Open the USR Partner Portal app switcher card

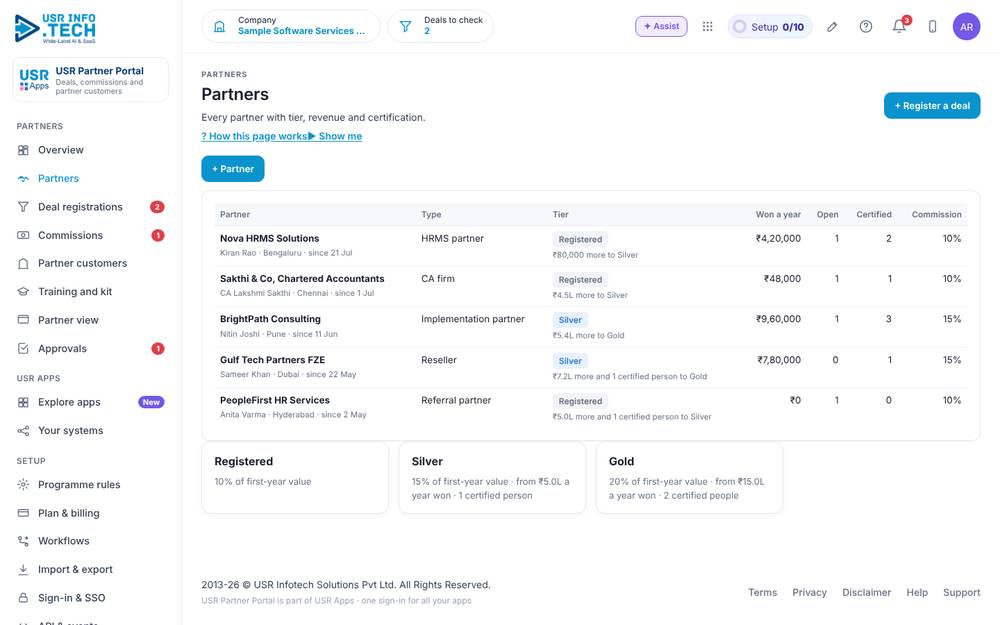(91, 80)
